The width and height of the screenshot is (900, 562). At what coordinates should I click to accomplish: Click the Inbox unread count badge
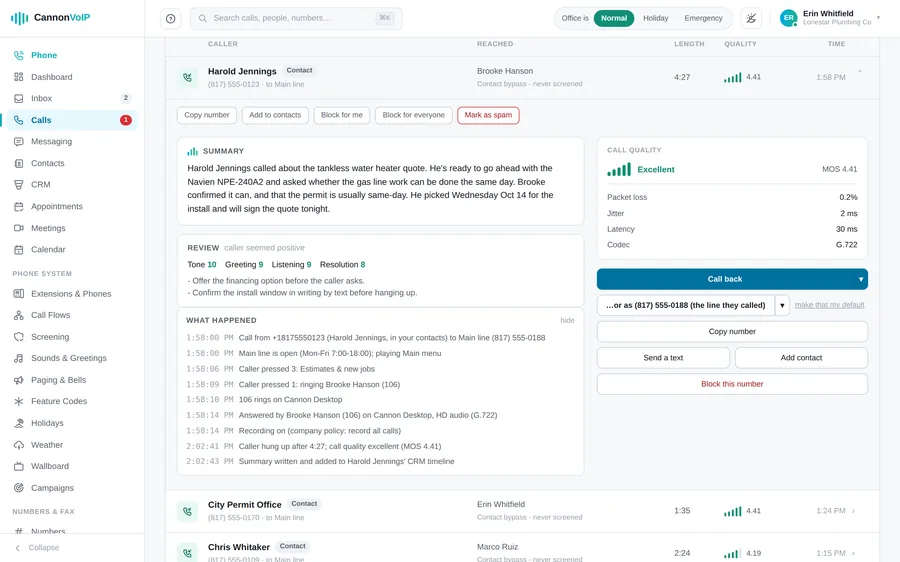click(126, 98)
